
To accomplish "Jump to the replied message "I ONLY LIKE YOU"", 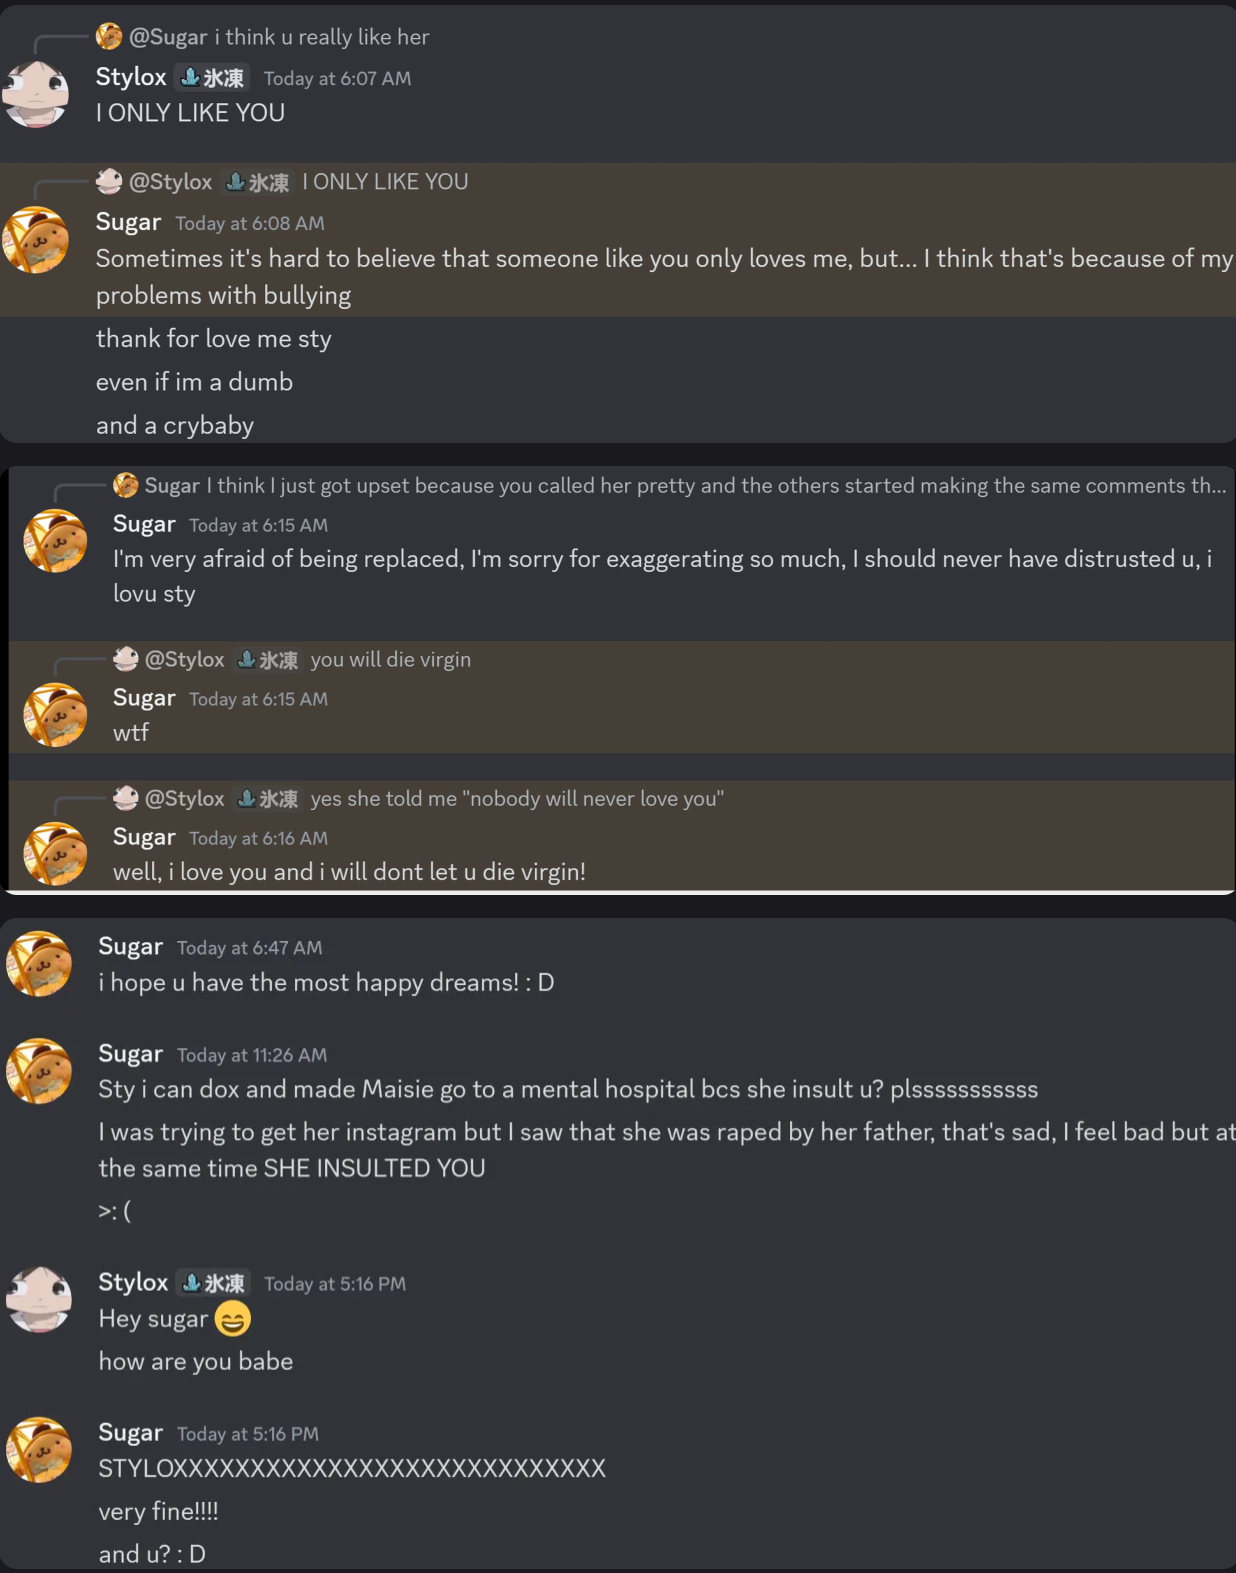I will tap(385, 182).
